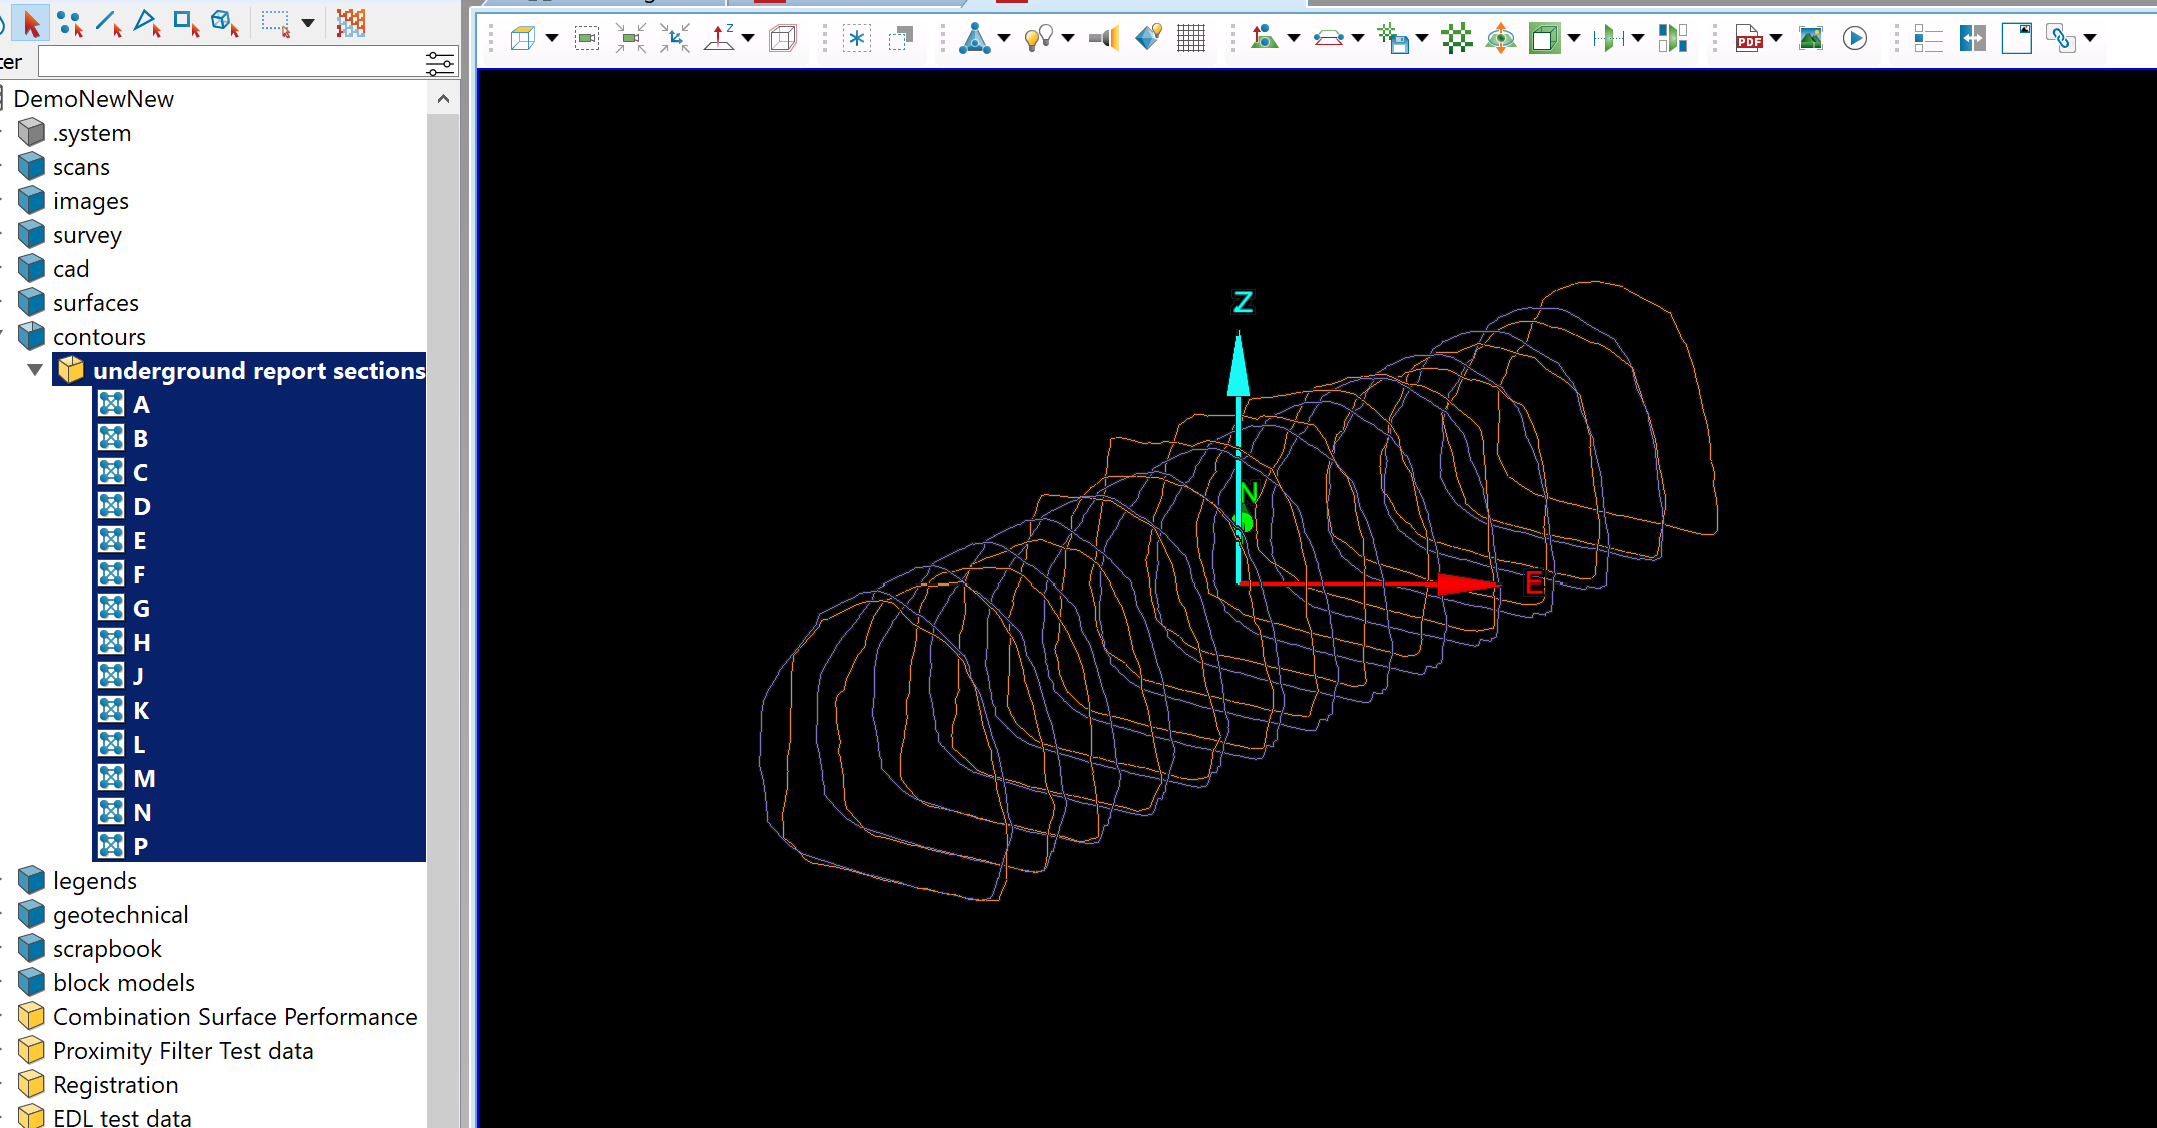This screenshot has width=2157, height=1128.
Task: Click the screenshot image capture icon
Action: point(1811,39)
